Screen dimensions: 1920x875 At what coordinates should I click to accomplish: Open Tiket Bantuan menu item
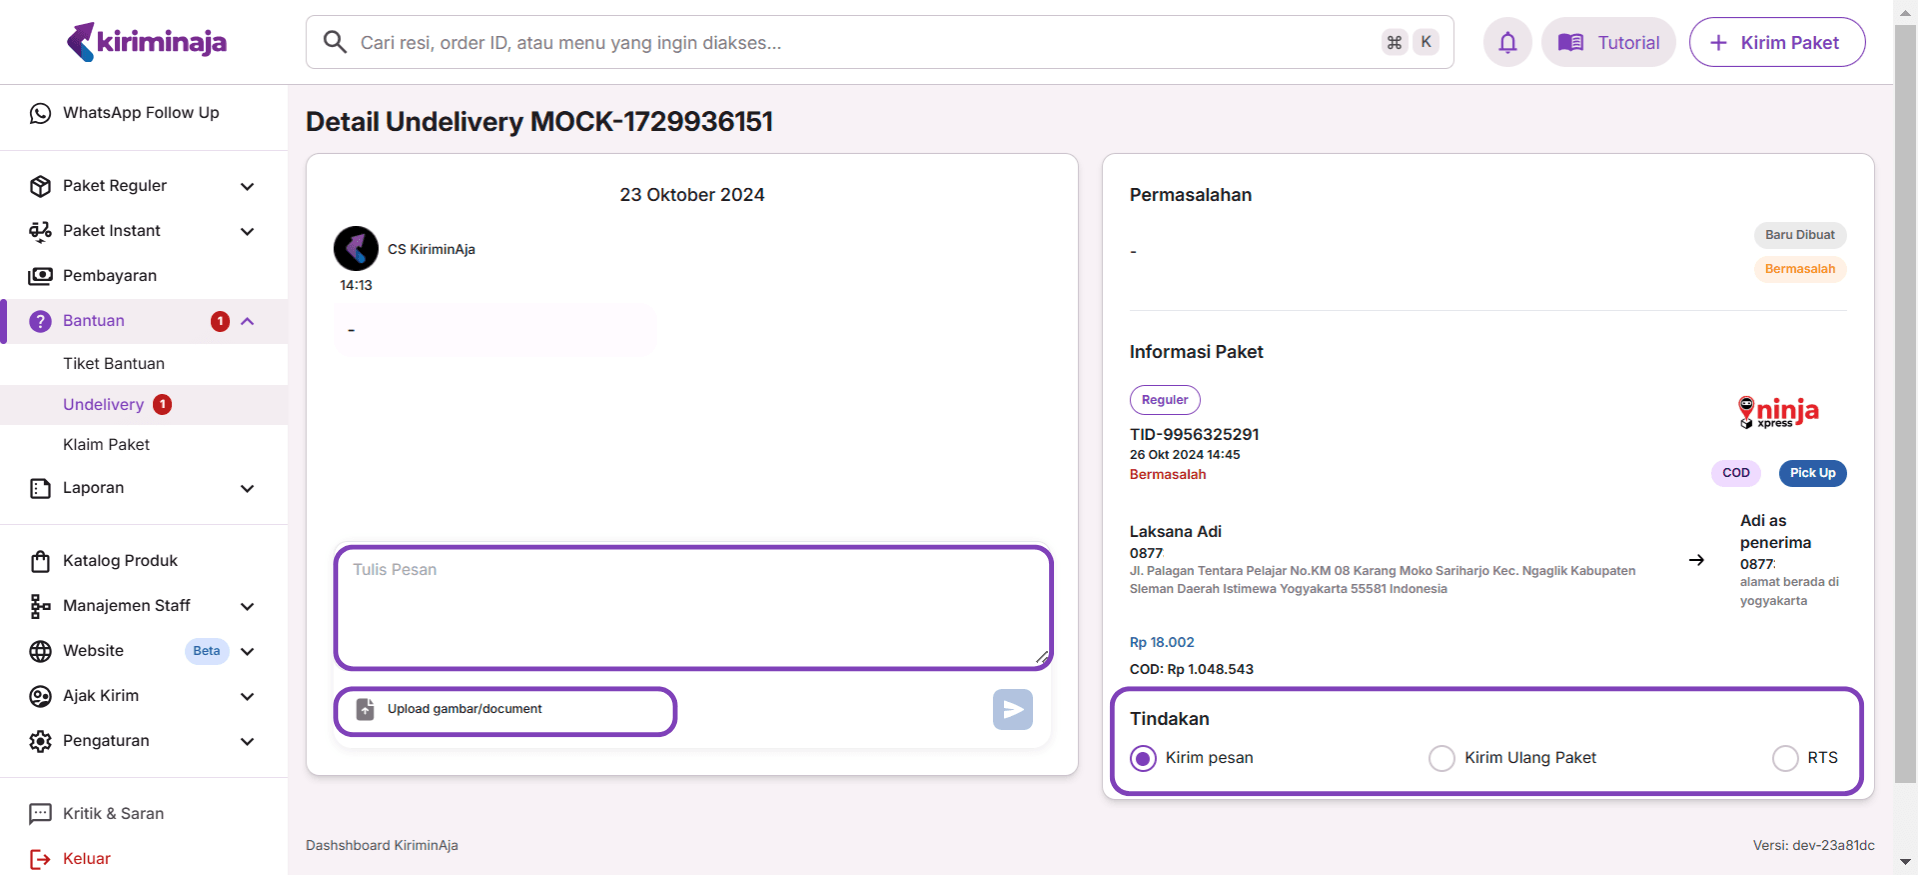pos(114,364)
